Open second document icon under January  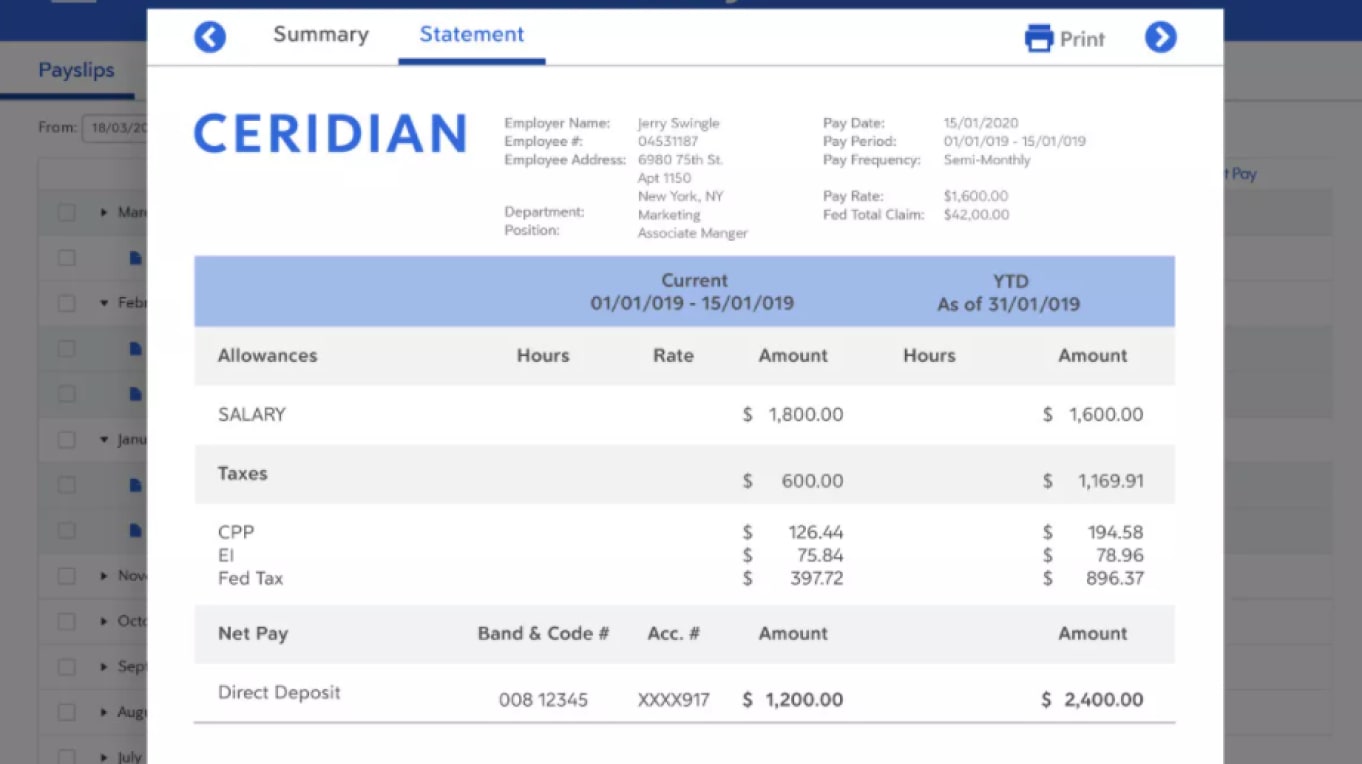click(x=135, y=530)
